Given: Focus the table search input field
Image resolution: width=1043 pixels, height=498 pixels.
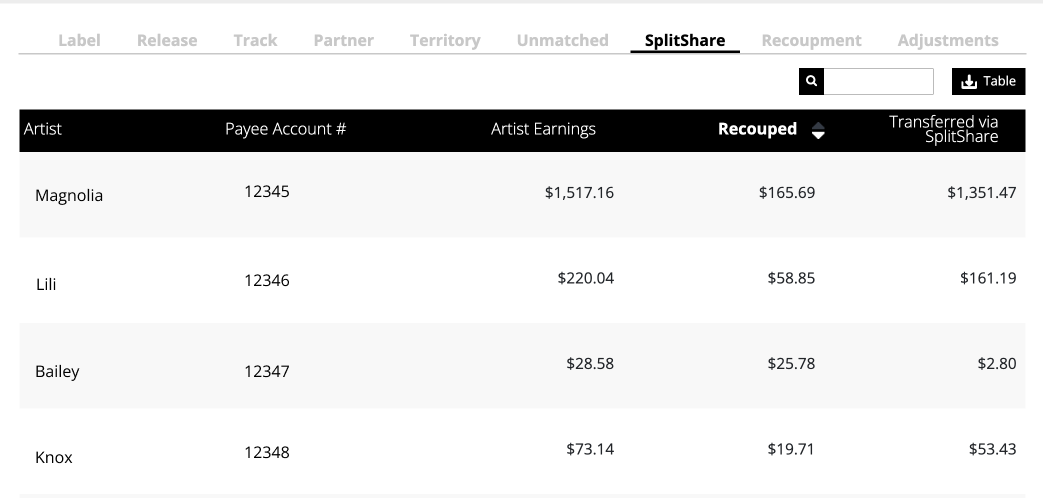Looking at the screenshot, I should tap(878, 81).
